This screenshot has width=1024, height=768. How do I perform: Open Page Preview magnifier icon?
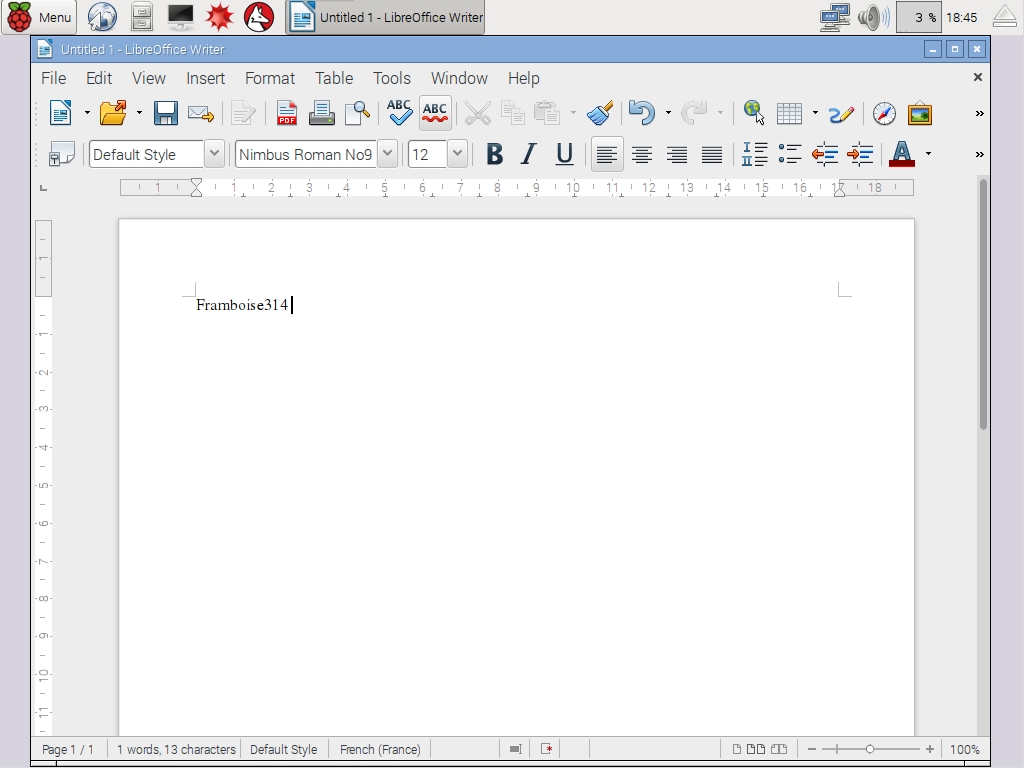click(357, 113)
